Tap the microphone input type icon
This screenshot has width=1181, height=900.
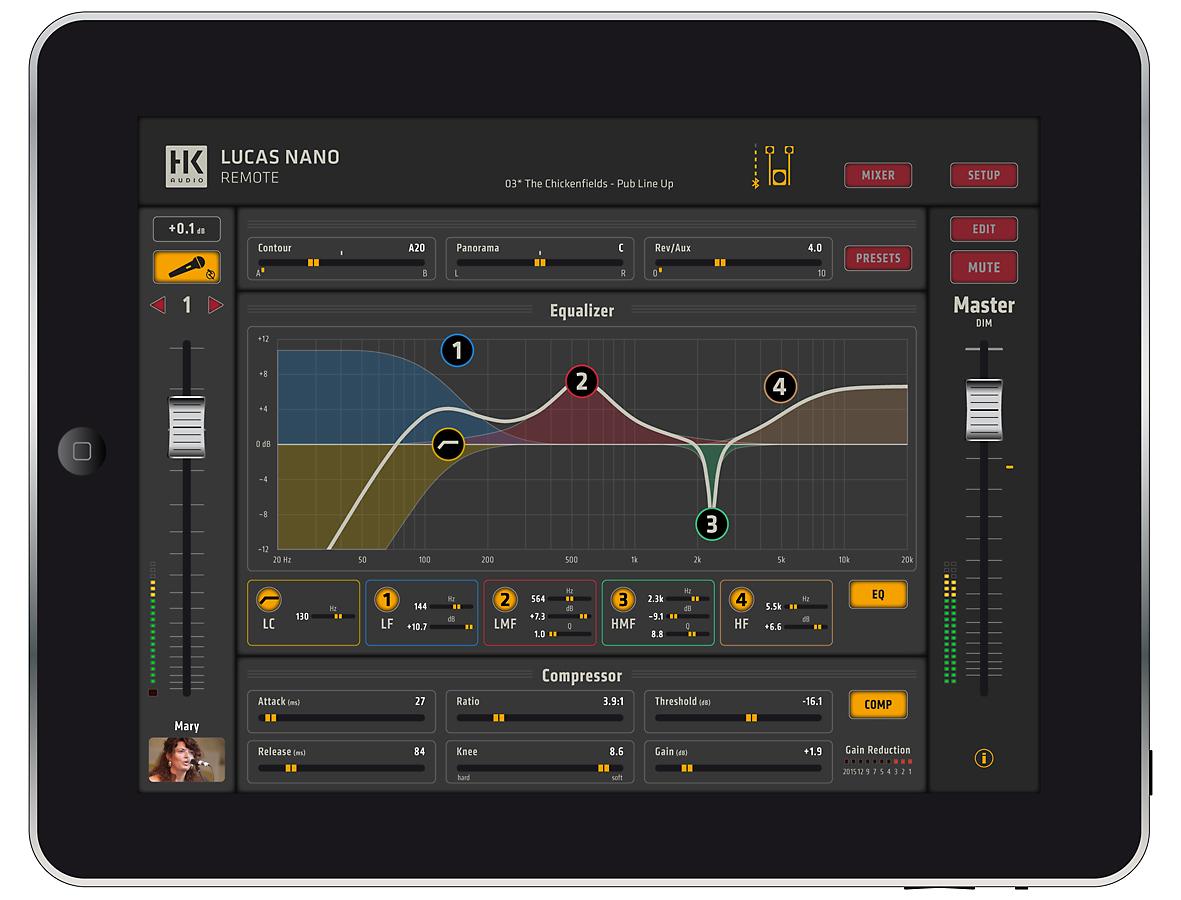187,267
